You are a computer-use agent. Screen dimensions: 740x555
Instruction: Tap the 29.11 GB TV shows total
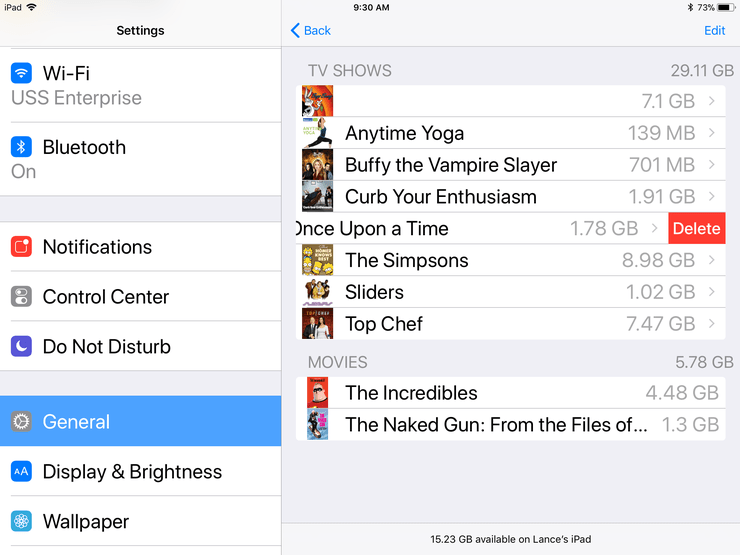coord(702,71)
